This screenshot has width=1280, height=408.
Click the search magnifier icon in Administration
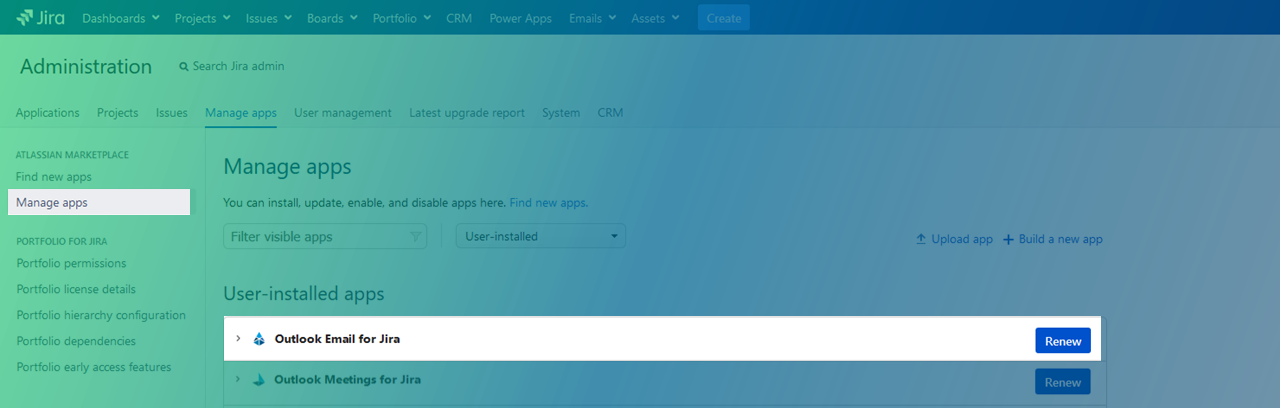click(184, 67)
